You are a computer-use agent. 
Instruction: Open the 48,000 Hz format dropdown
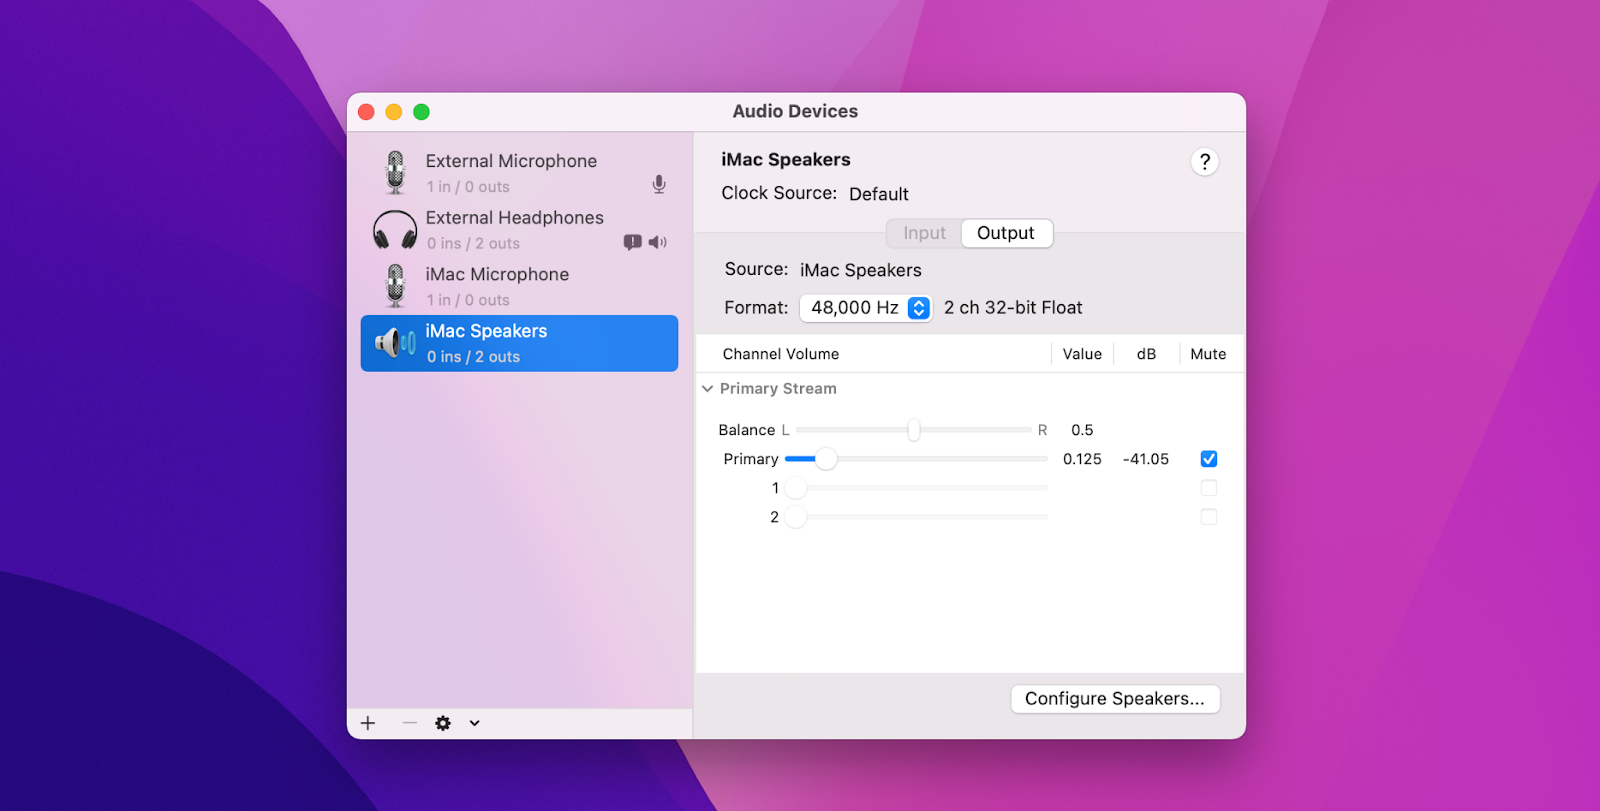[866, 308]
